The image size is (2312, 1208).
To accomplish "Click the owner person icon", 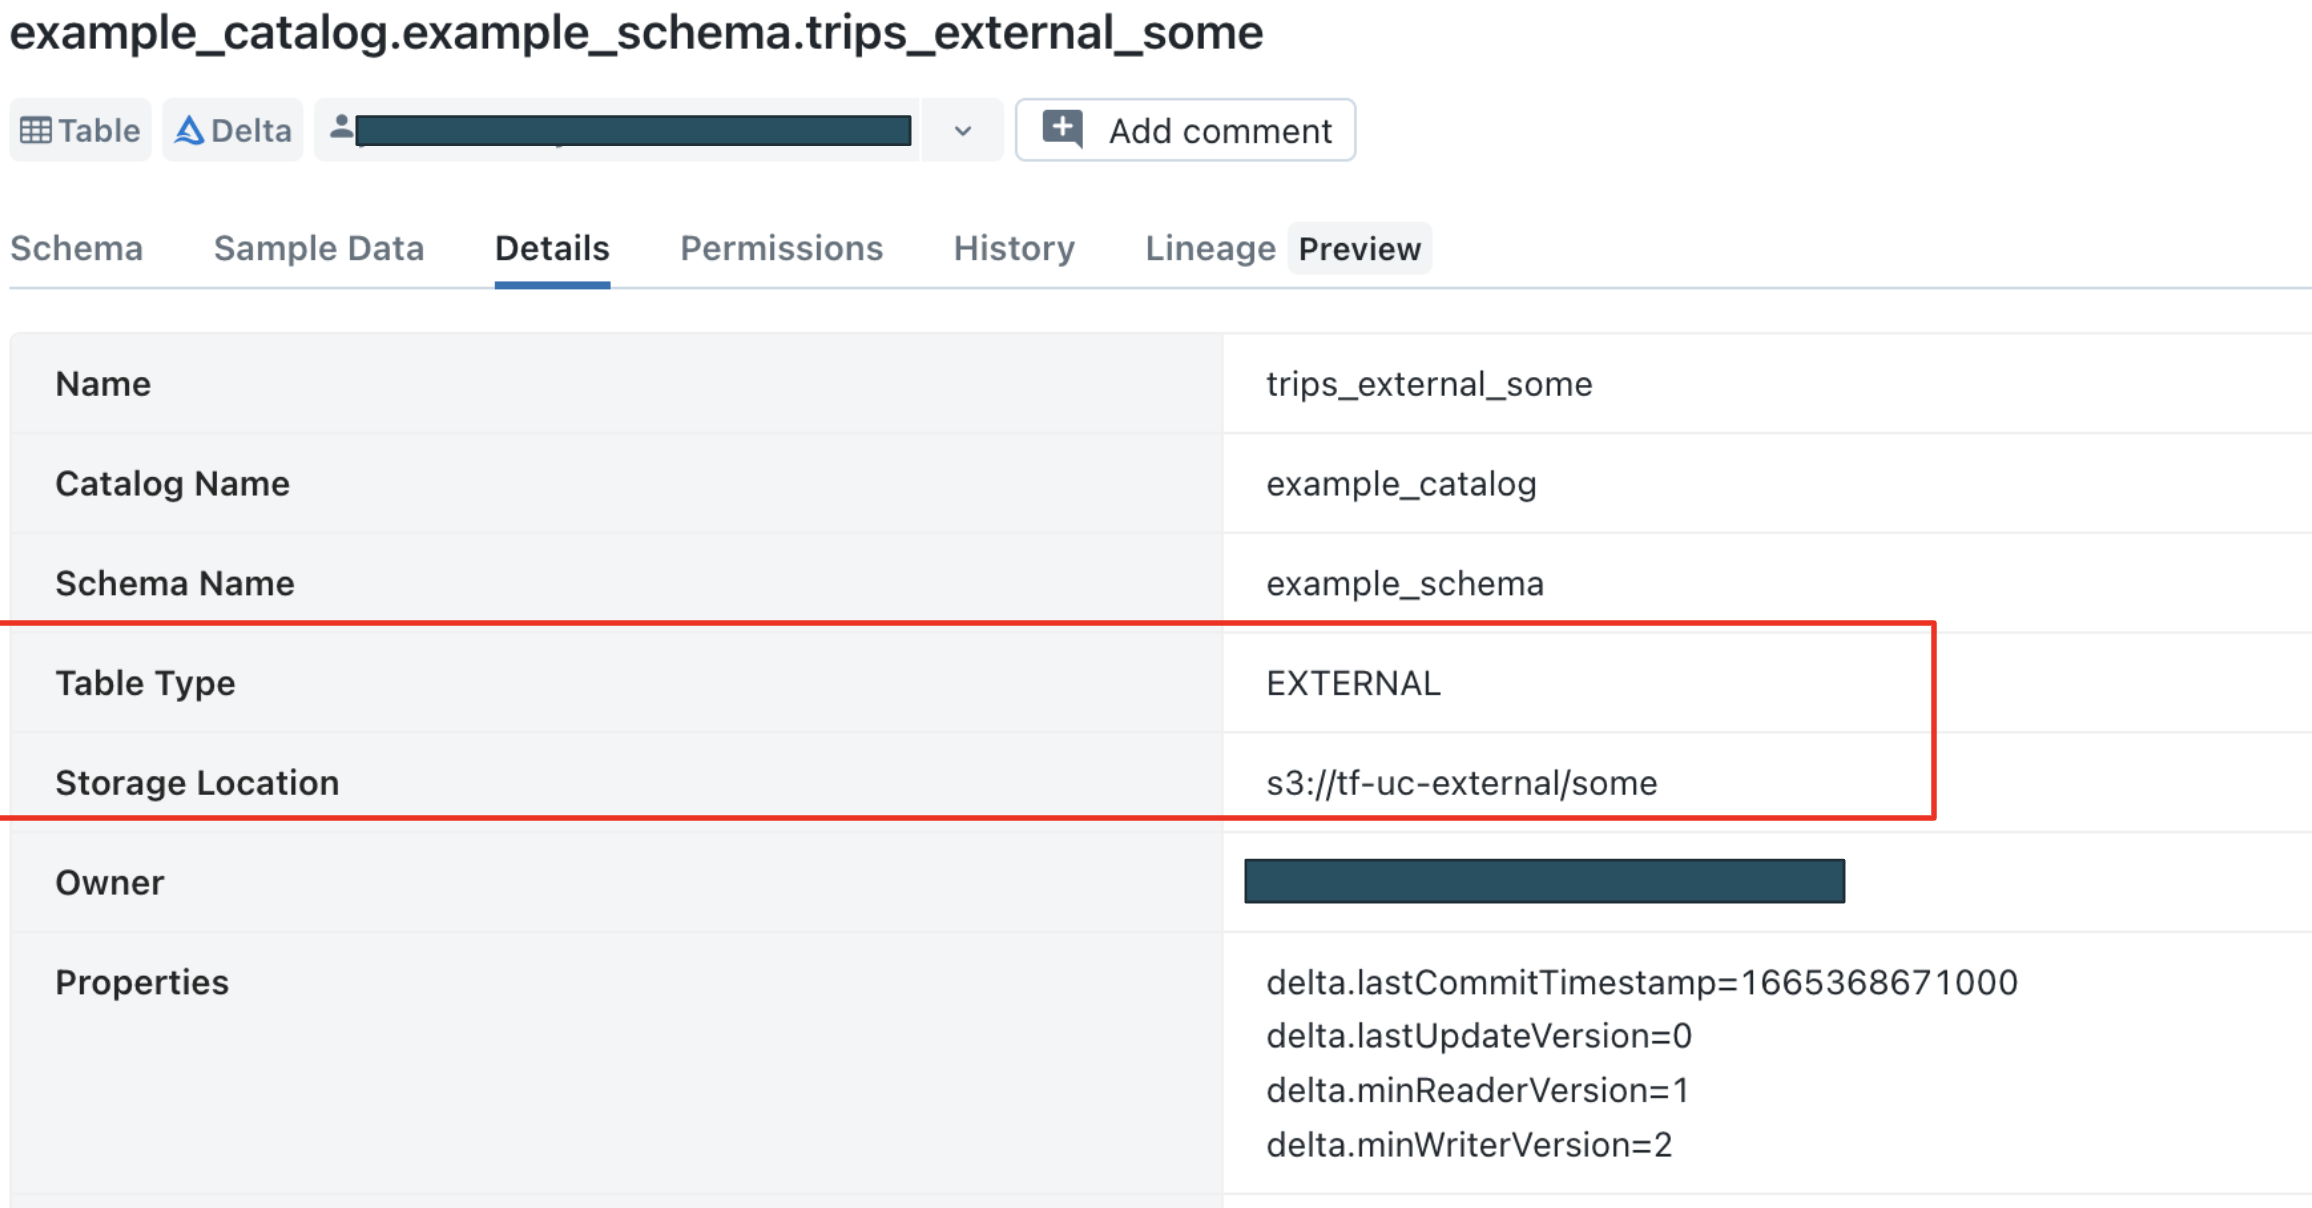I will [341, 127].
